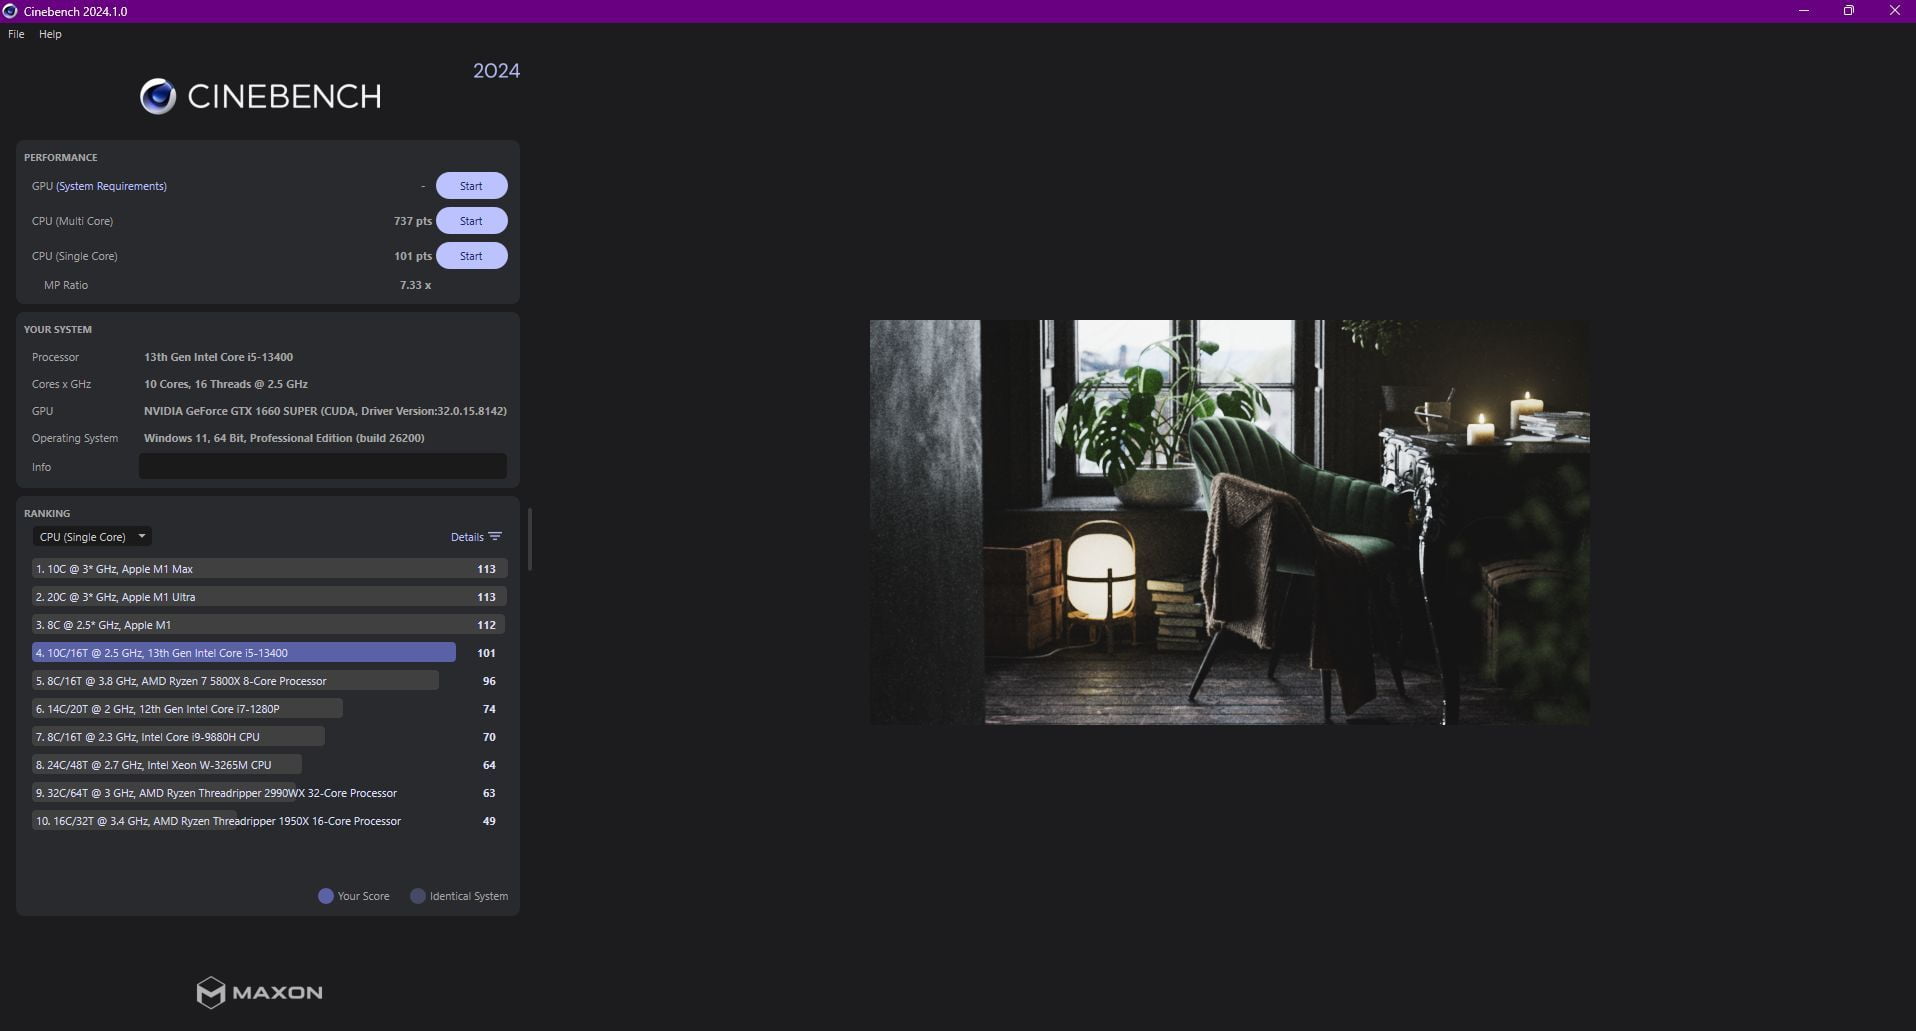Click the Windows 11 operating system text
Viewport: 1916px width, 1031px height.
coord(284,438)
